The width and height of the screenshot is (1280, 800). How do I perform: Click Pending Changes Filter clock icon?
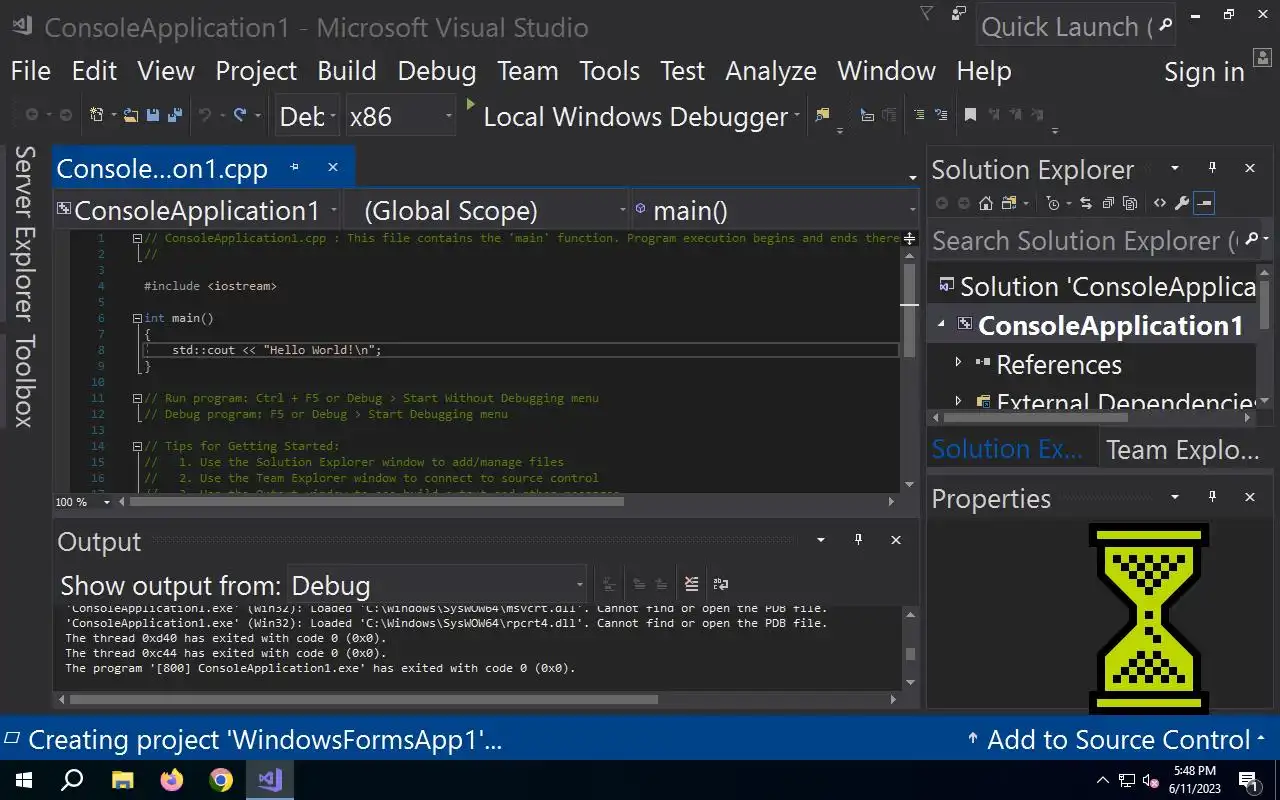[x=1052, y=203]
